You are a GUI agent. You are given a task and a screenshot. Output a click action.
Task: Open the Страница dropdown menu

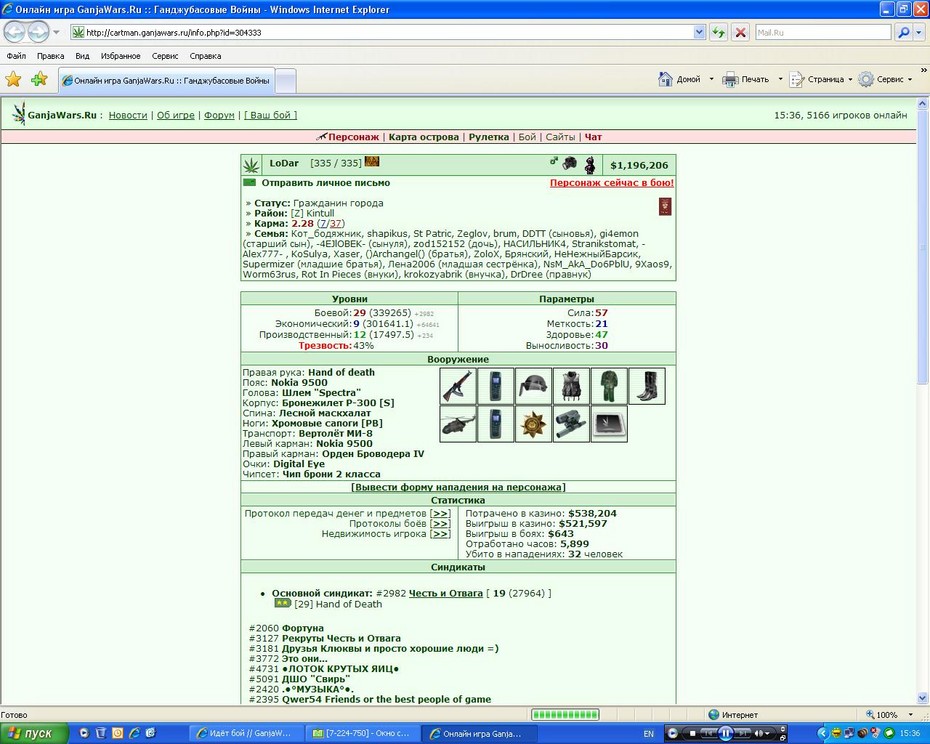click(820, 79)
